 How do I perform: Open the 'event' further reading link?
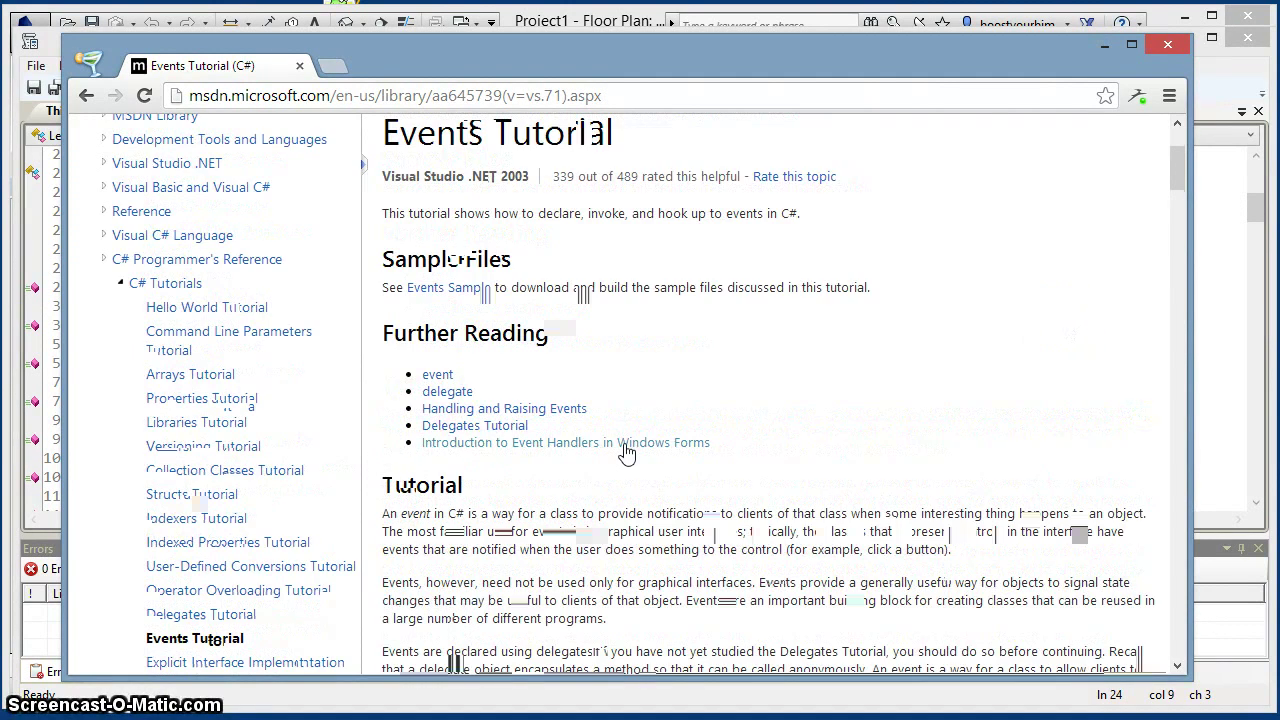[437, 374]
